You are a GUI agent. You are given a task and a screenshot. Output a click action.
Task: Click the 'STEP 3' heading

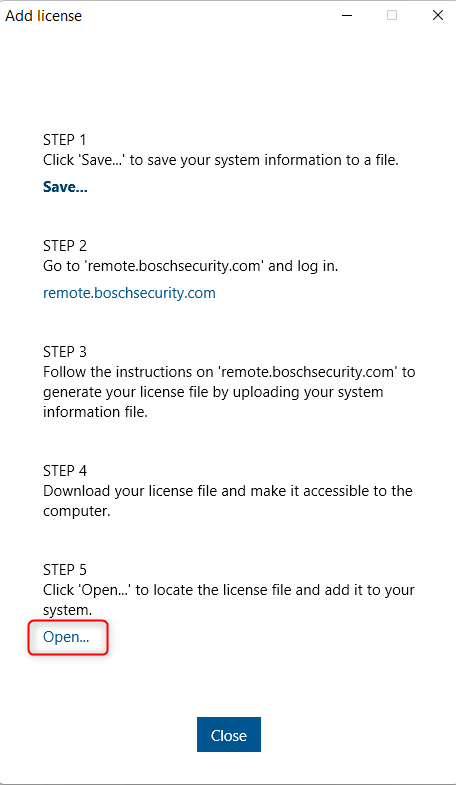click(65, 352)
